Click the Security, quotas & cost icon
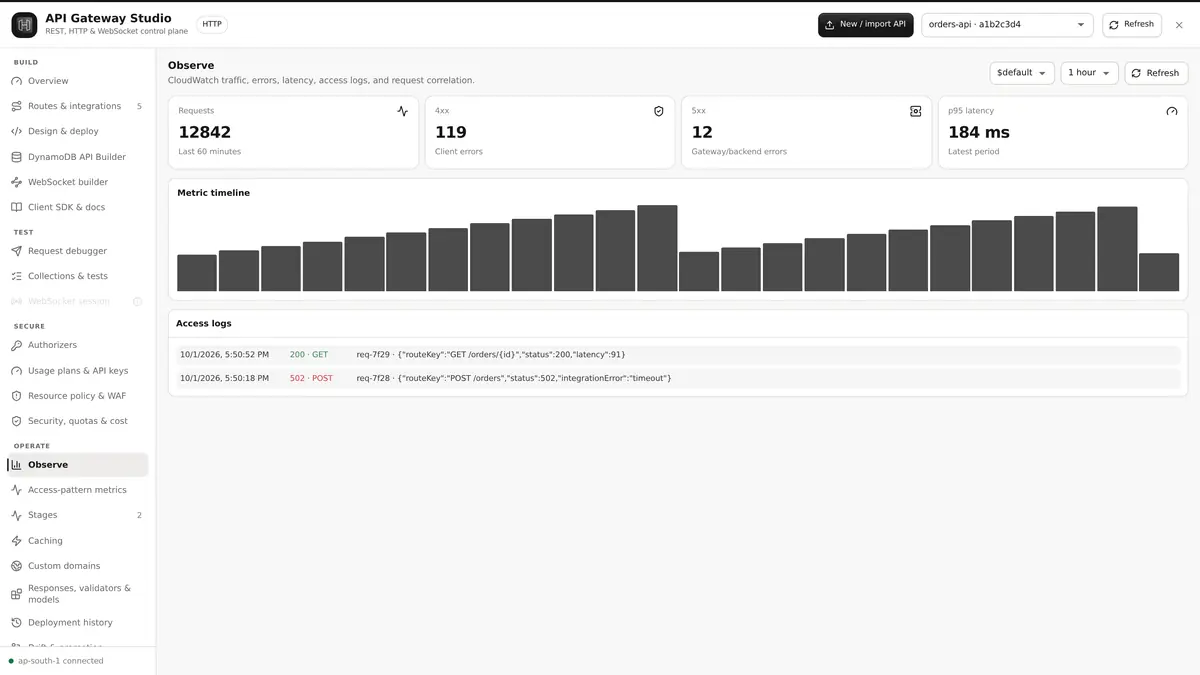The width and height of the screenshot is (1200, 675). 16,421
